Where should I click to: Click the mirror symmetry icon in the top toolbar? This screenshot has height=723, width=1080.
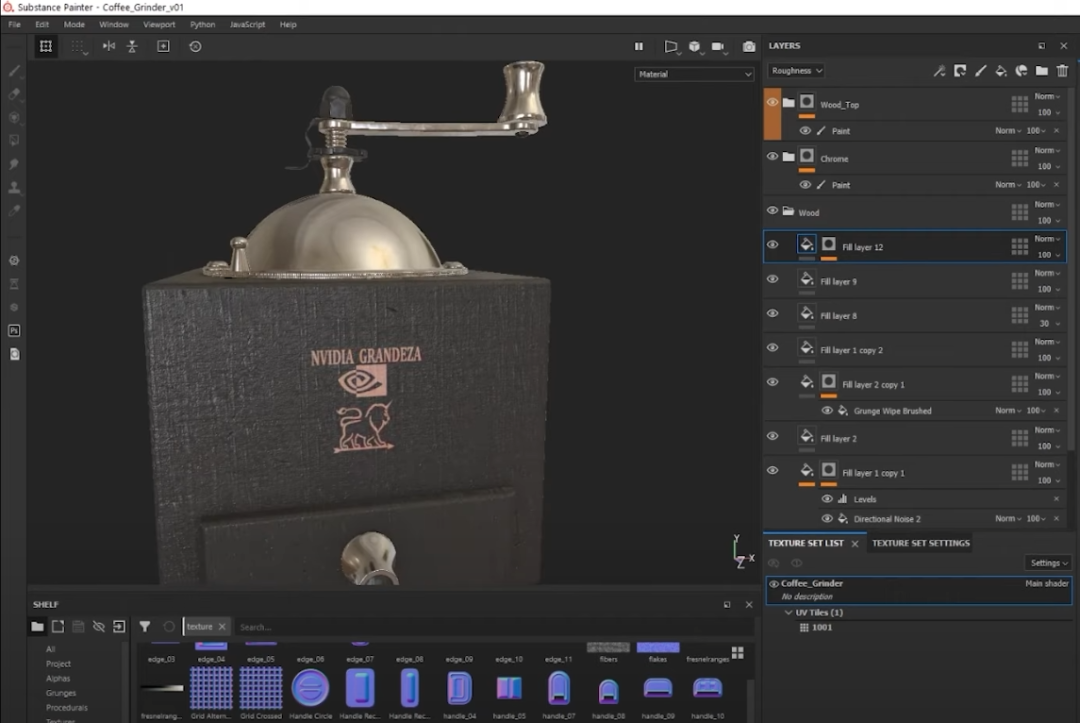109,46
